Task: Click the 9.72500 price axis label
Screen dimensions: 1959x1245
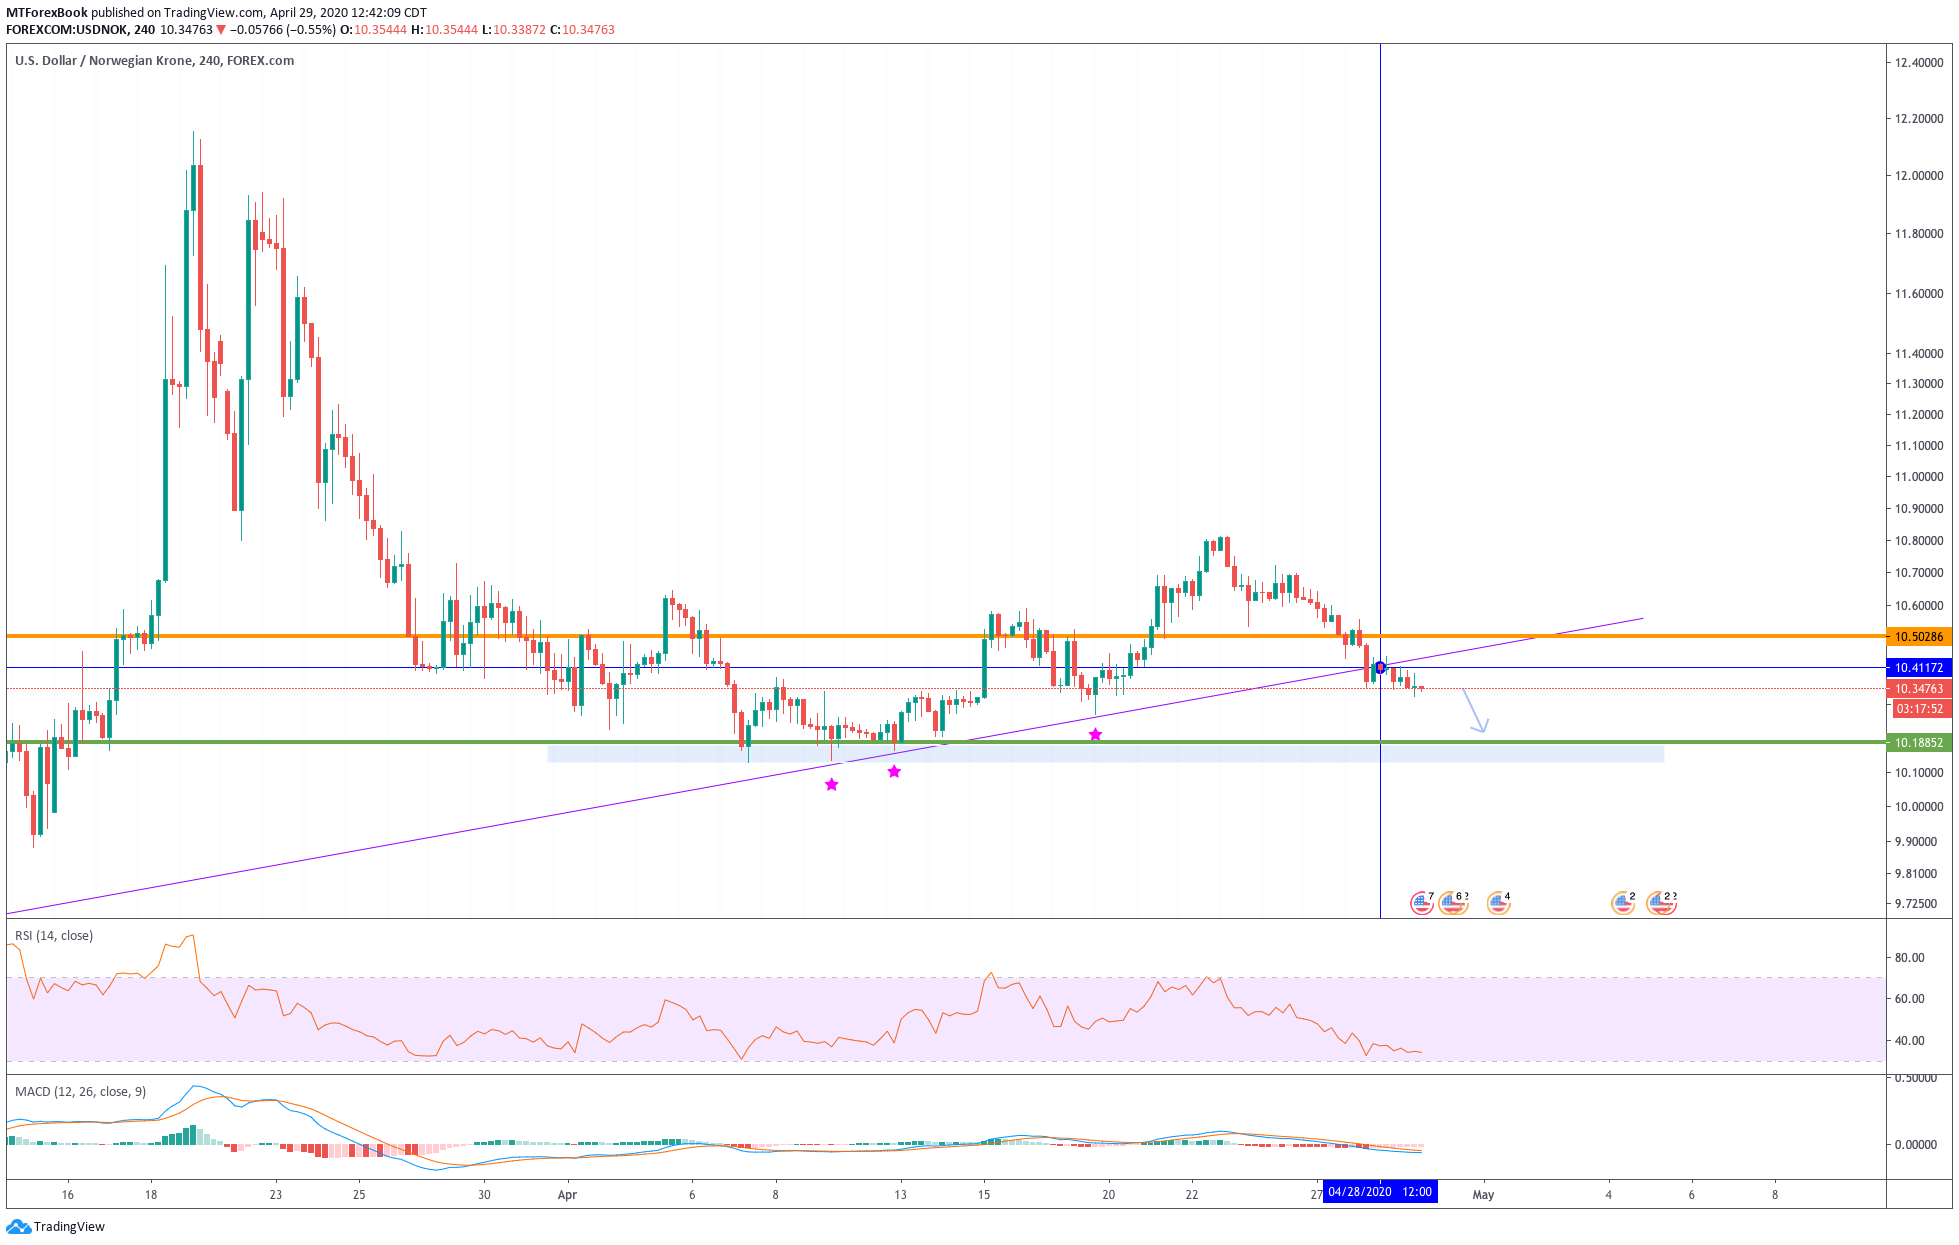Action: (x=1918, y=904)
